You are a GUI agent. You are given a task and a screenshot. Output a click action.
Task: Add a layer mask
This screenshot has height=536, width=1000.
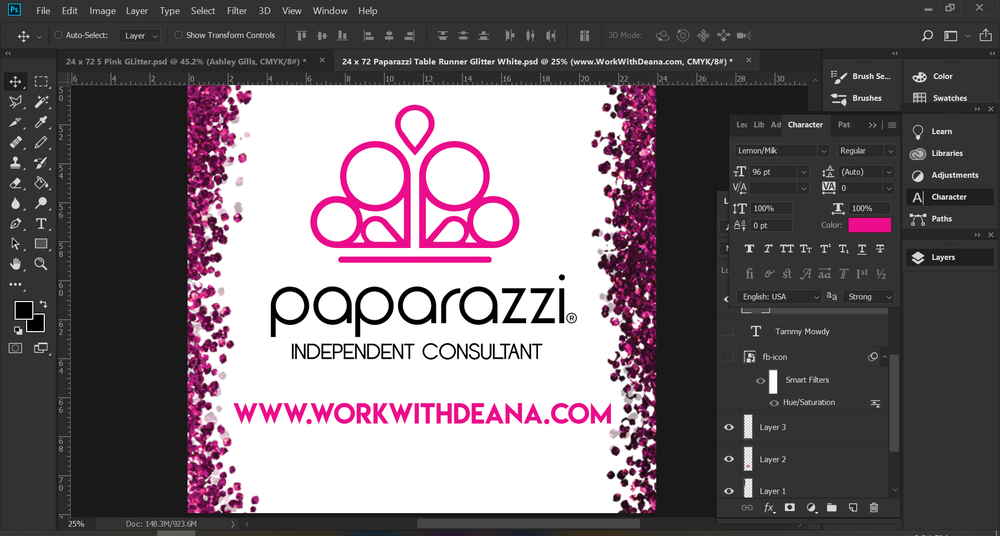(x=790, y=508)
